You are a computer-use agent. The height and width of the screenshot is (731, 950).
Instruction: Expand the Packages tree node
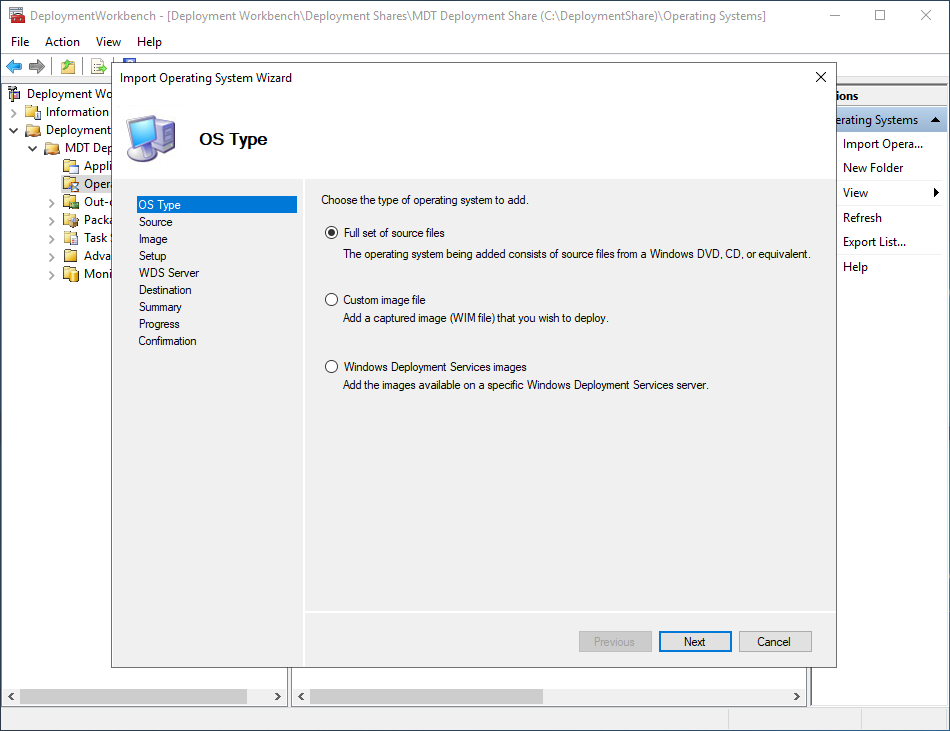[x=51, y=221]
